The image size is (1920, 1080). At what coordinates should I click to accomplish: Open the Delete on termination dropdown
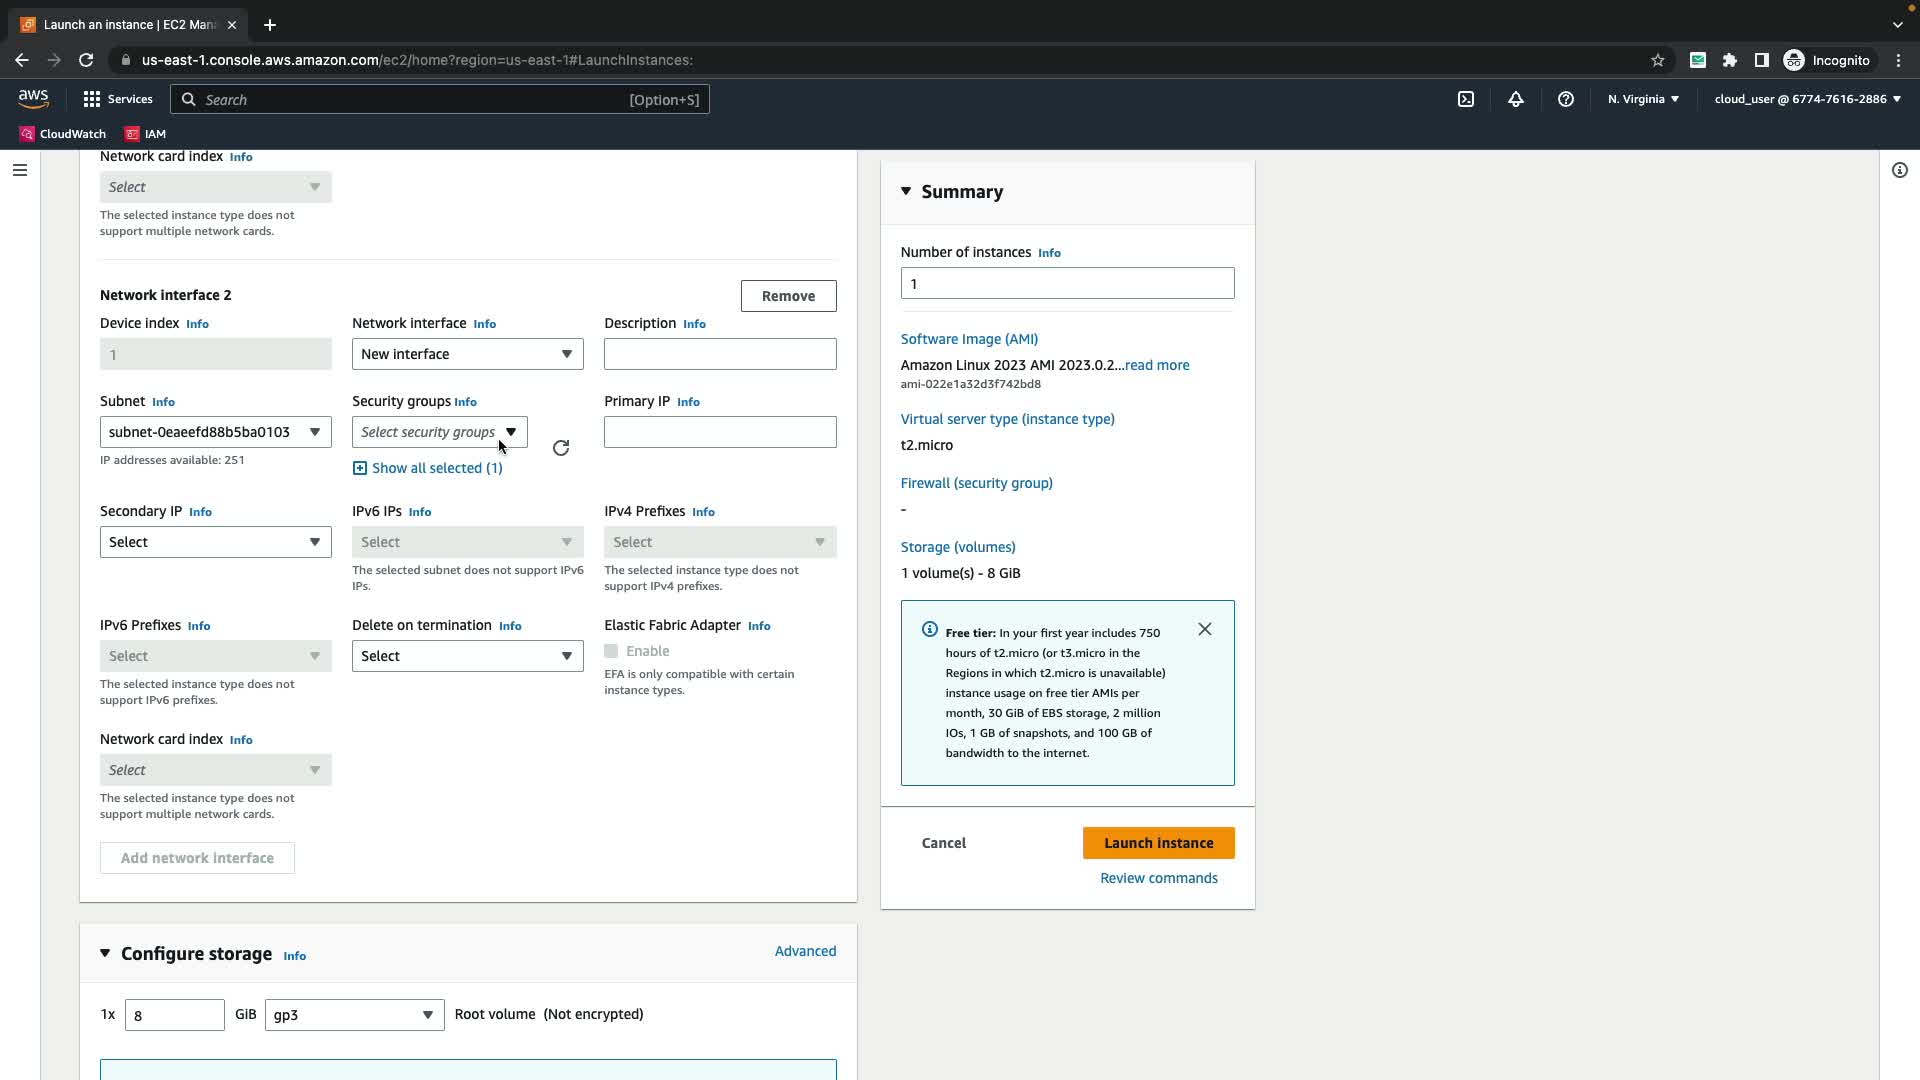point(467,656)
